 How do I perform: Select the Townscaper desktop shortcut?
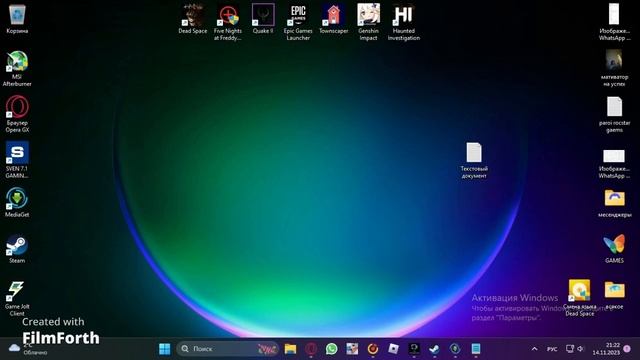tap(333, 19)
